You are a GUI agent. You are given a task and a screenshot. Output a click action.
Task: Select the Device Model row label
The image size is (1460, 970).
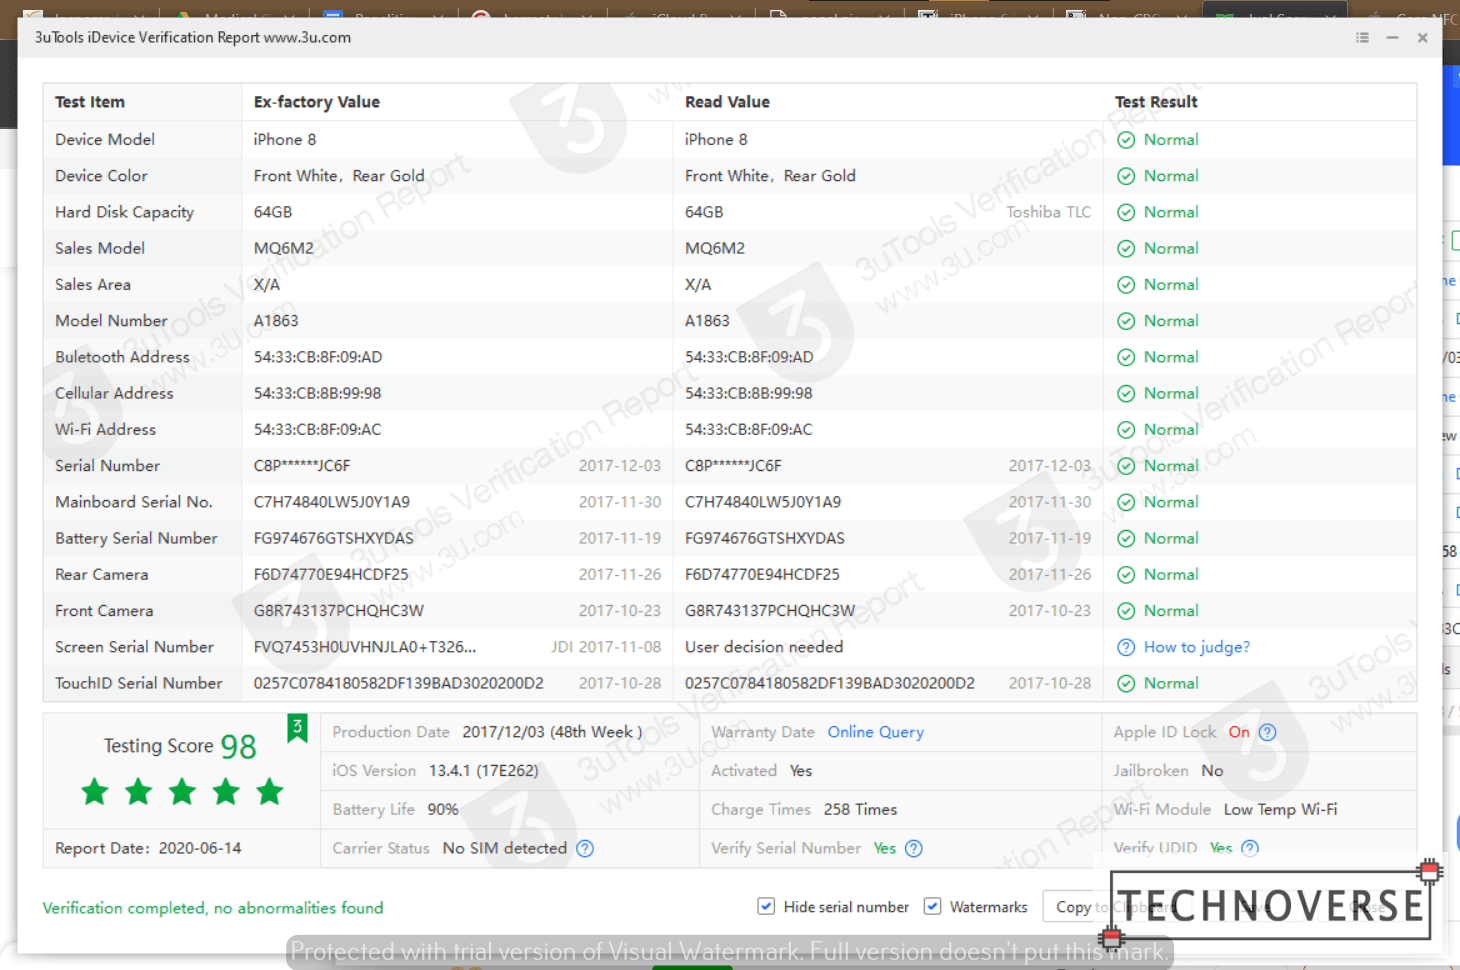(105, 140)
